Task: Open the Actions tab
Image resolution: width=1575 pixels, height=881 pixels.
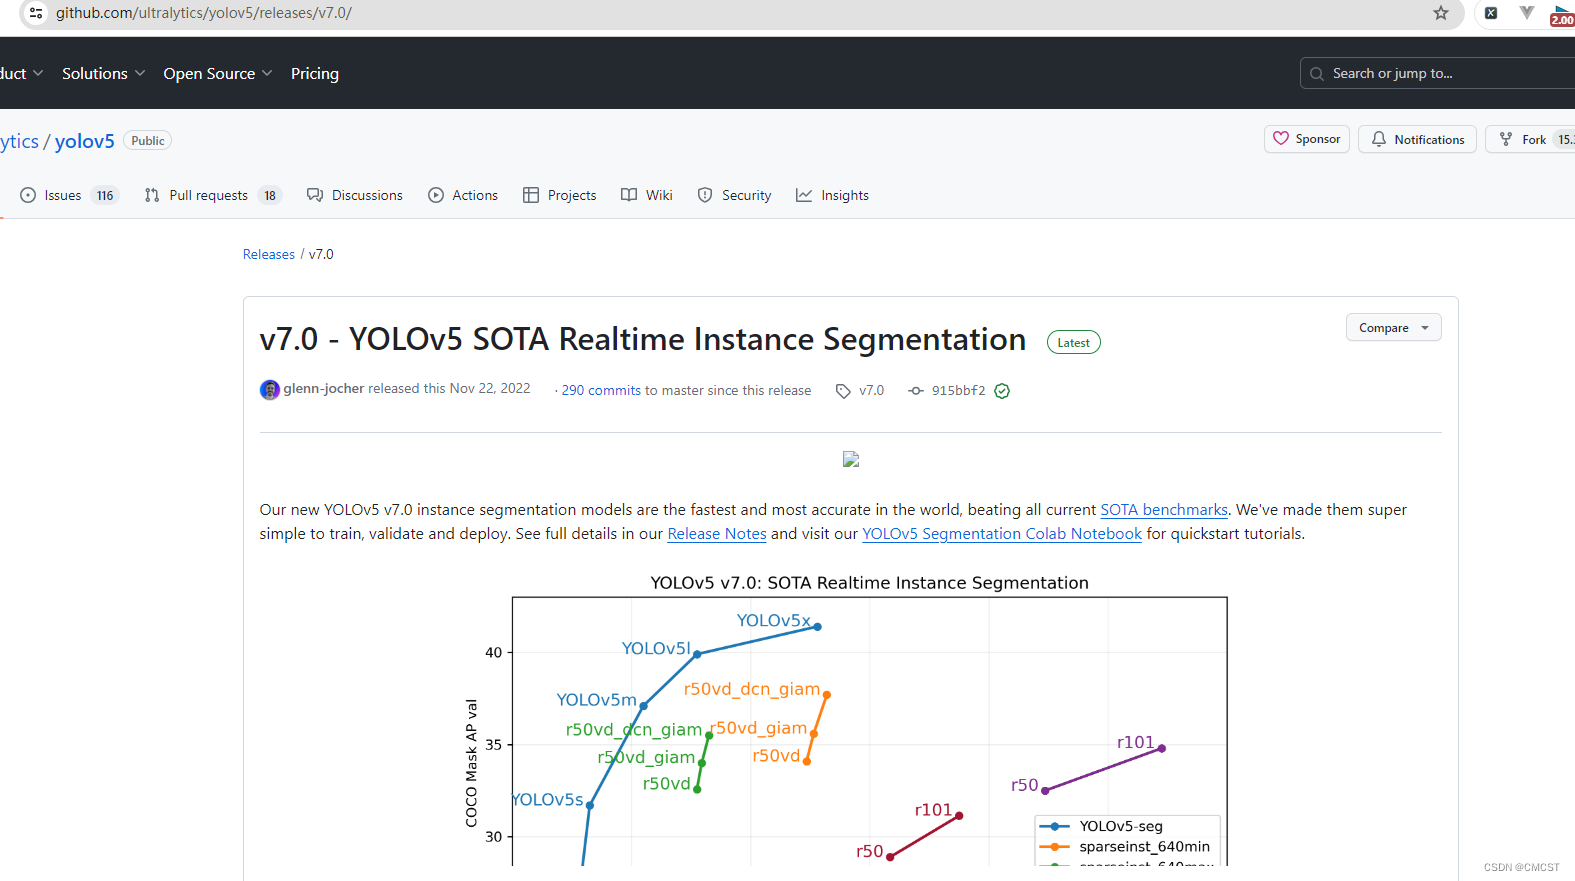Action: (463, 195)
